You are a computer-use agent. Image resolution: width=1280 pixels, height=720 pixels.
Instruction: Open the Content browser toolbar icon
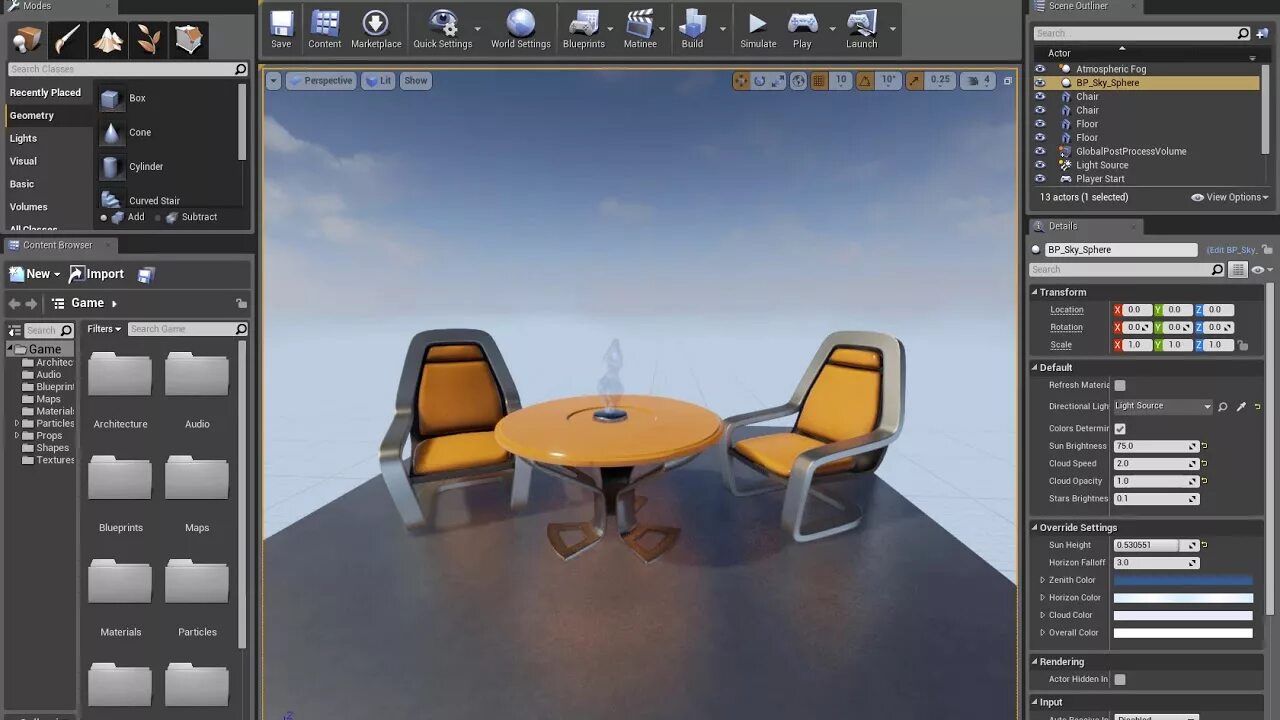point(325,29)
